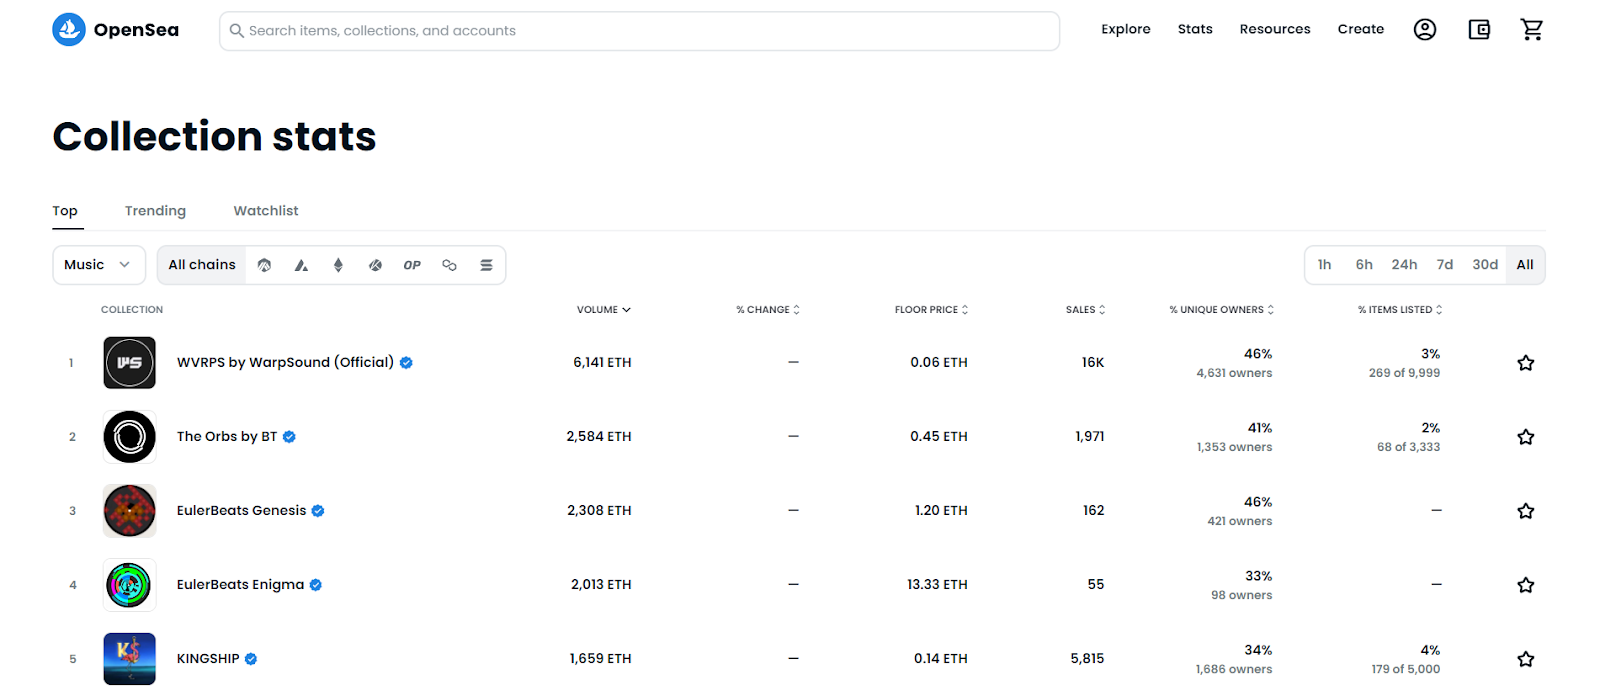
Task: Click verified badge next to EulerBeats Genesis
Action: tap(318, 511)
